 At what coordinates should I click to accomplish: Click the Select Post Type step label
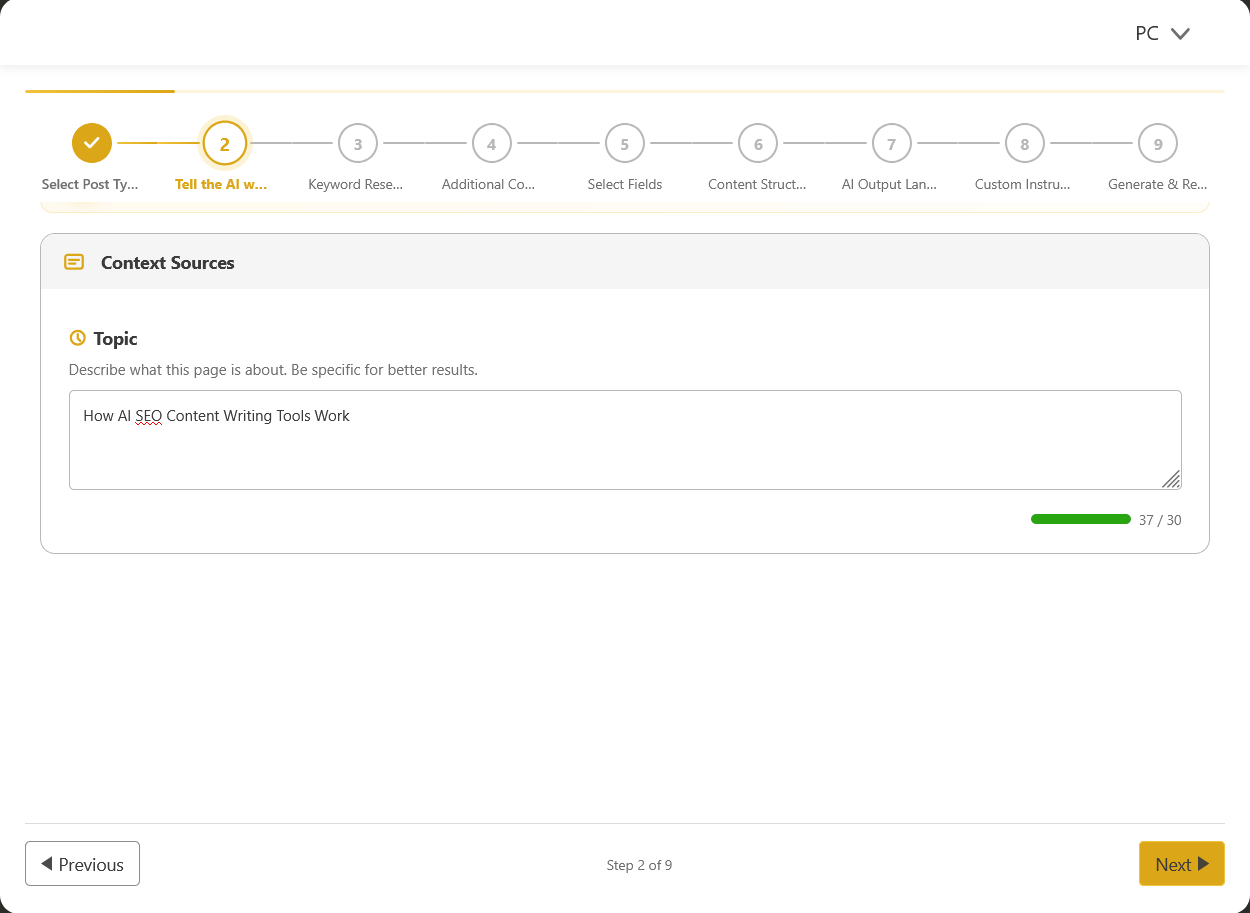90,184
